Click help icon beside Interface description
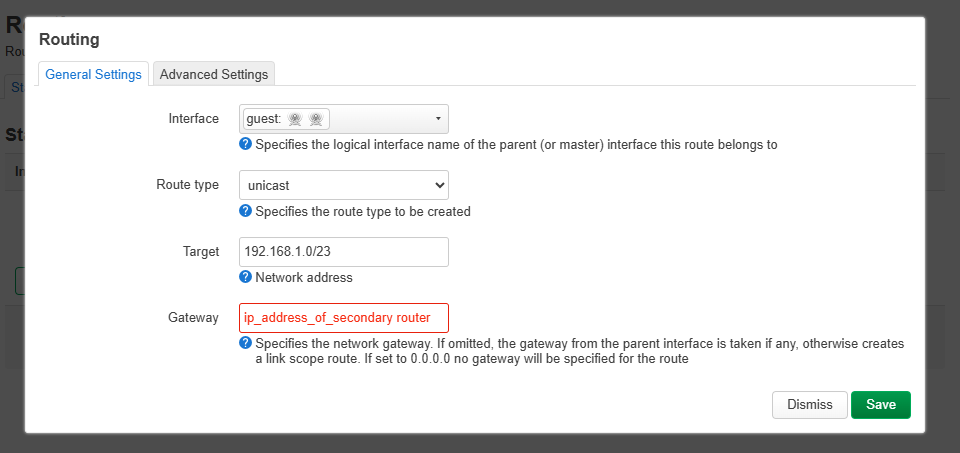Screen dimensions: 960x453 pyautogui.click(x=246, y=144)
